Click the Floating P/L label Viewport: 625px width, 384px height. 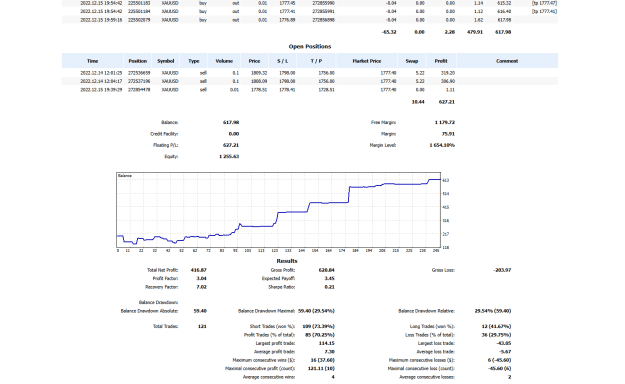click(x=165, y=145)
